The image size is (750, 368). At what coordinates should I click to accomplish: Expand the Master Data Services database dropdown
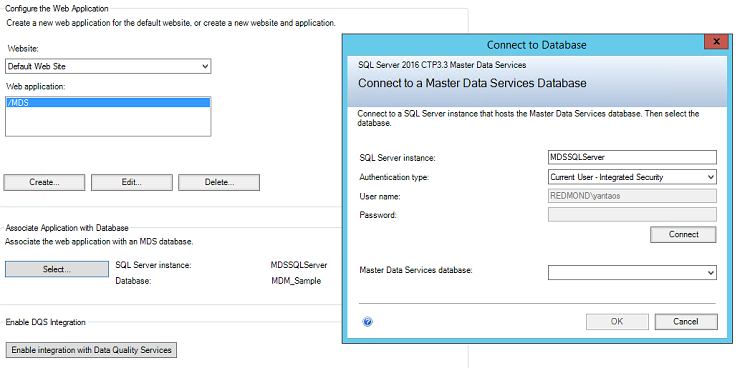[x=632, y=273]
